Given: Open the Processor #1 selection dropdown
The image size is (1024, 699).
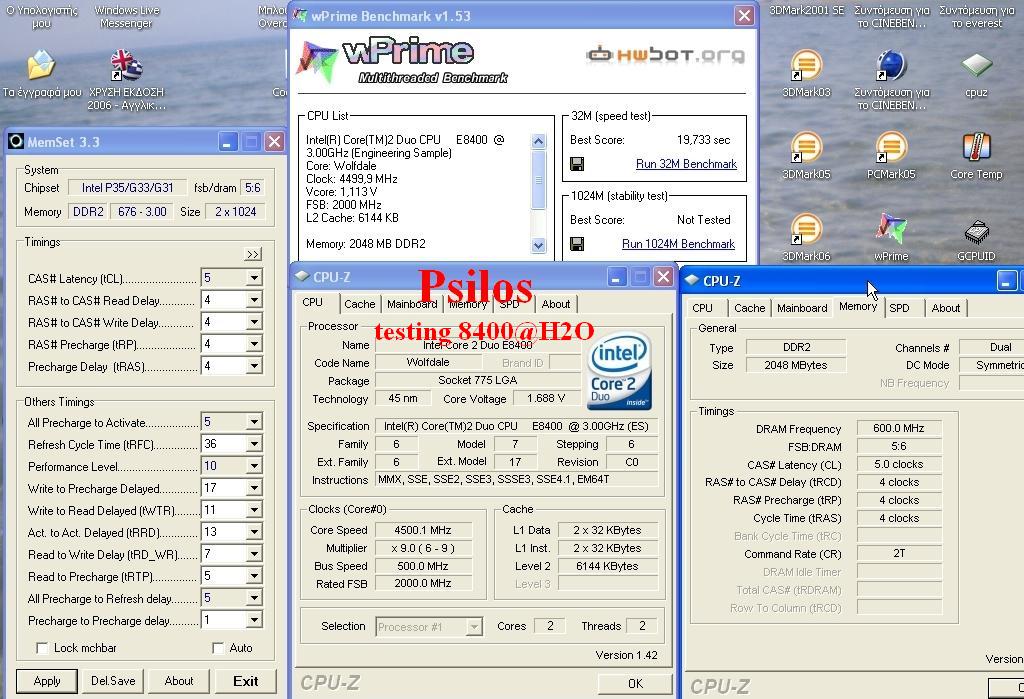Looking at the screenshot, I should point(475,627).
